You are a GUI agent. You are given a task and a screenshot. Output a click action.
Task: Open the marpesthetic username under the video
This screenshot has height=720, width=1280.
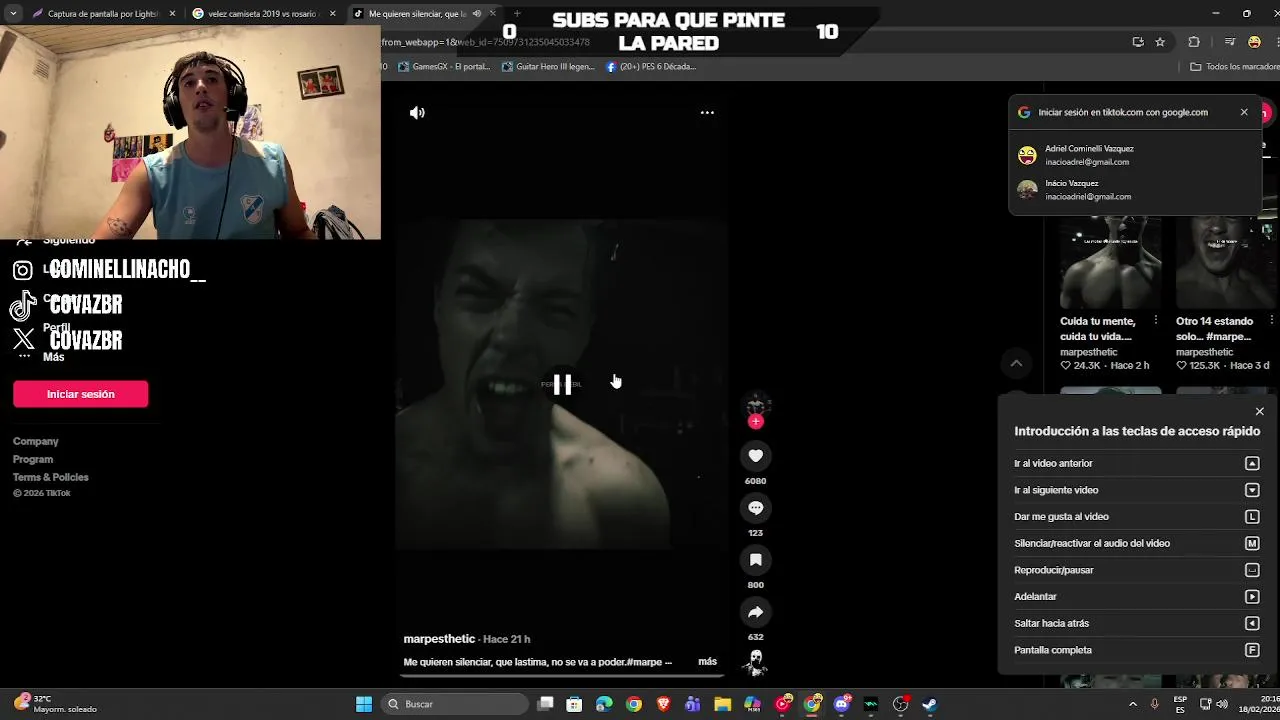click(x=439, y=639)
